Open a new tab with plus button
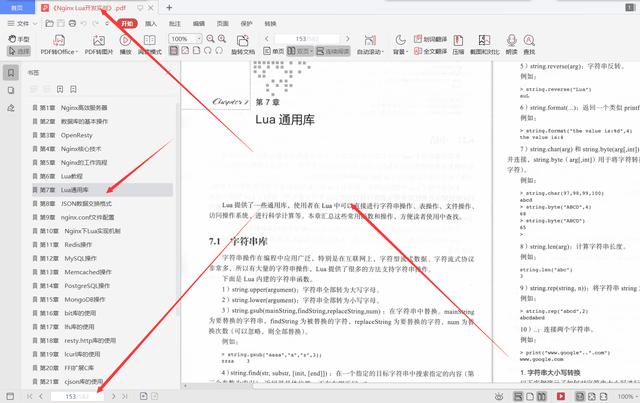 pyautogui.click(x=169, y=7)
